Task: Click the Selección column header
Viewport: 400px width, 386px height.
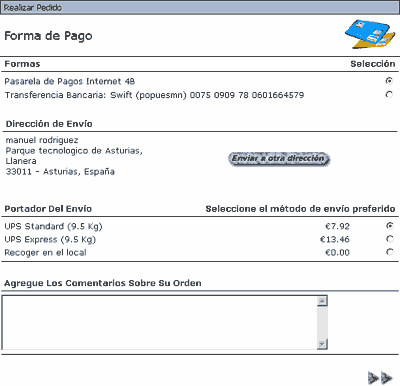Action: [x=373, y=64]
